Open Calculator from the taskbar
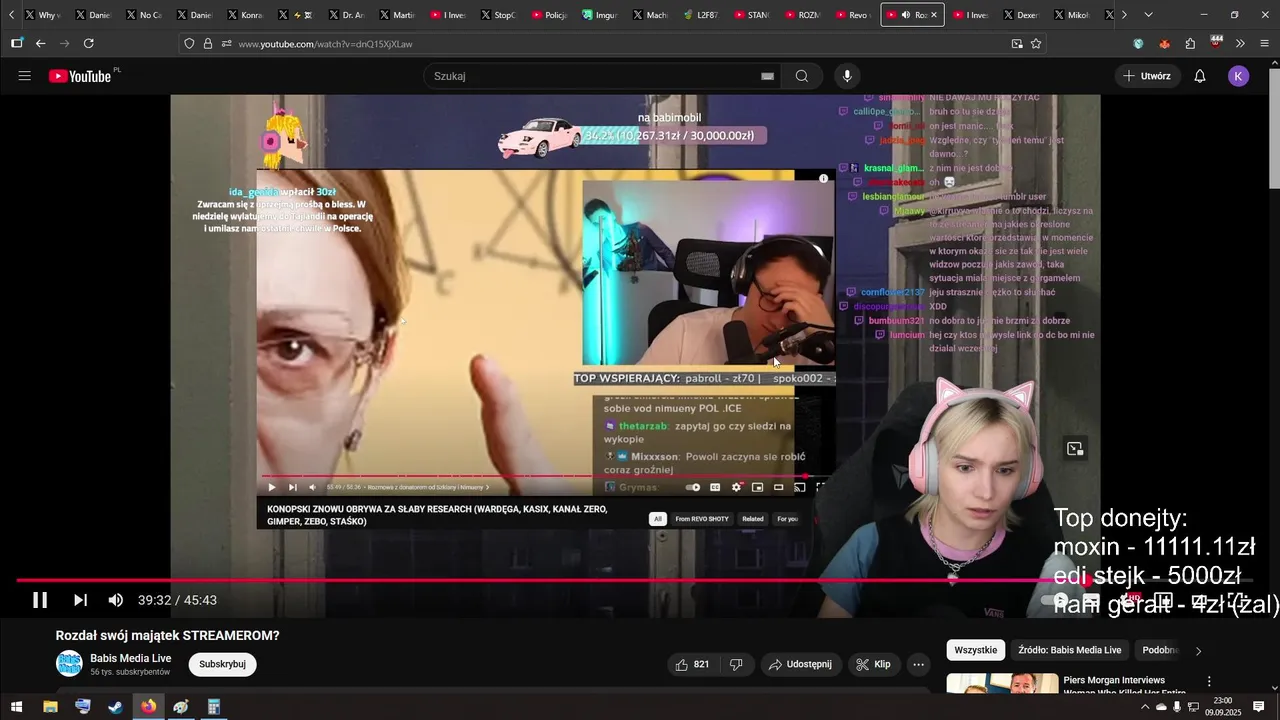The image size is (1280, 720). coord(213,706)
